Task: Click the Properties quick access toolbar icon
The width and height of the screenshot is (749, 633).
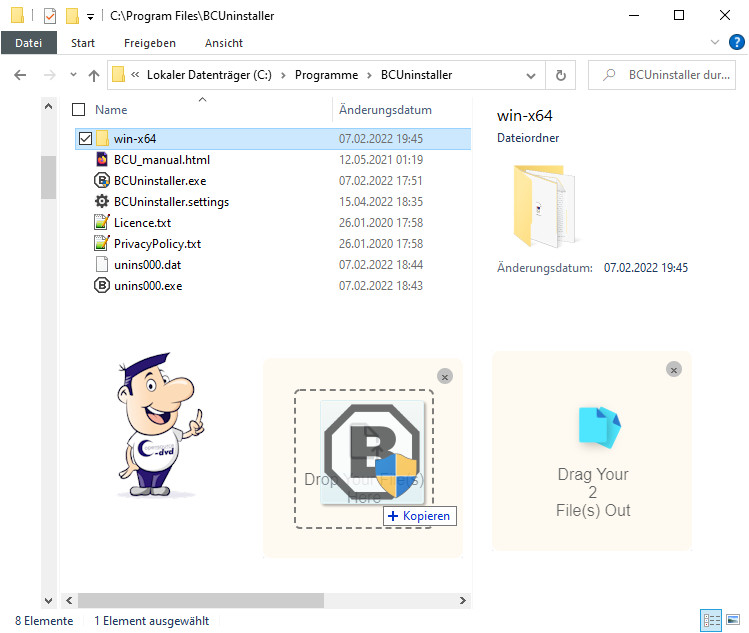Action: click(49, 16)
